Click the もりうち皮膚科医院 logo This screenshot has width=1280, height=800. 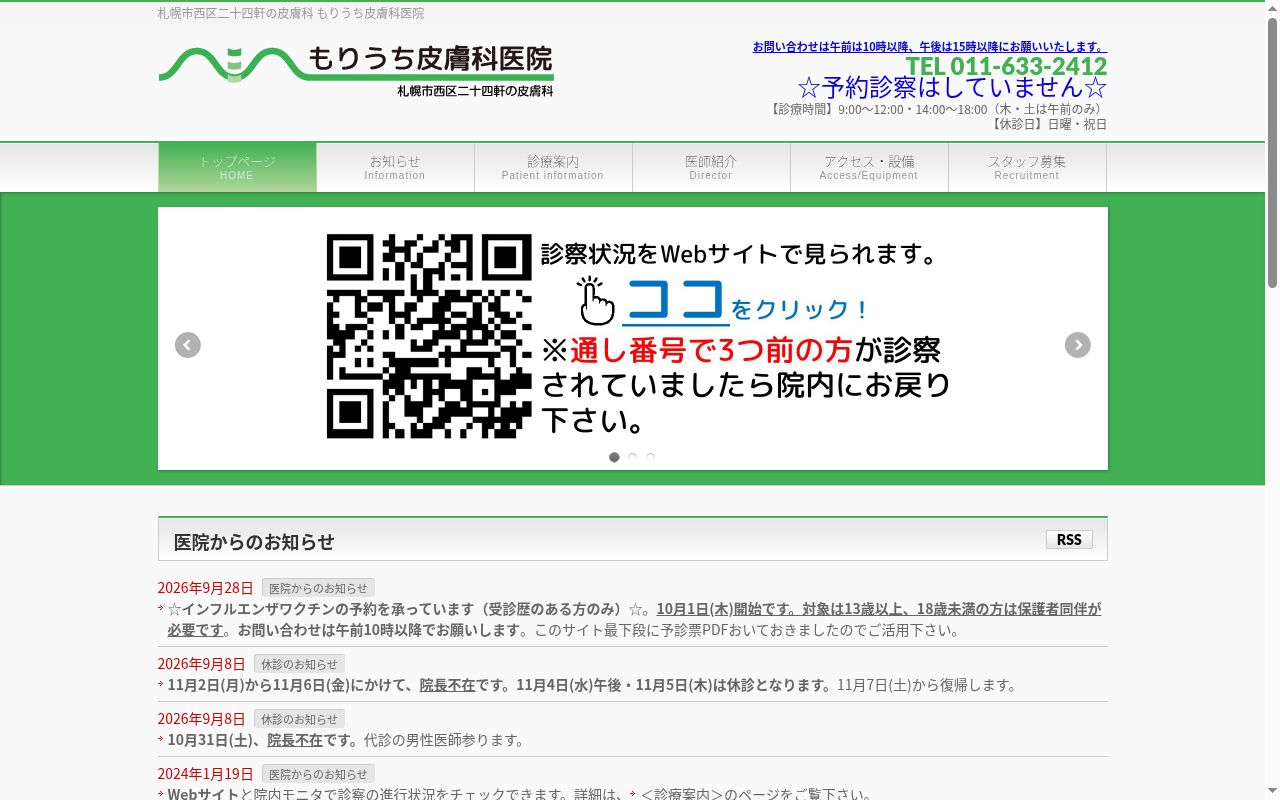[x=356, y=71]
